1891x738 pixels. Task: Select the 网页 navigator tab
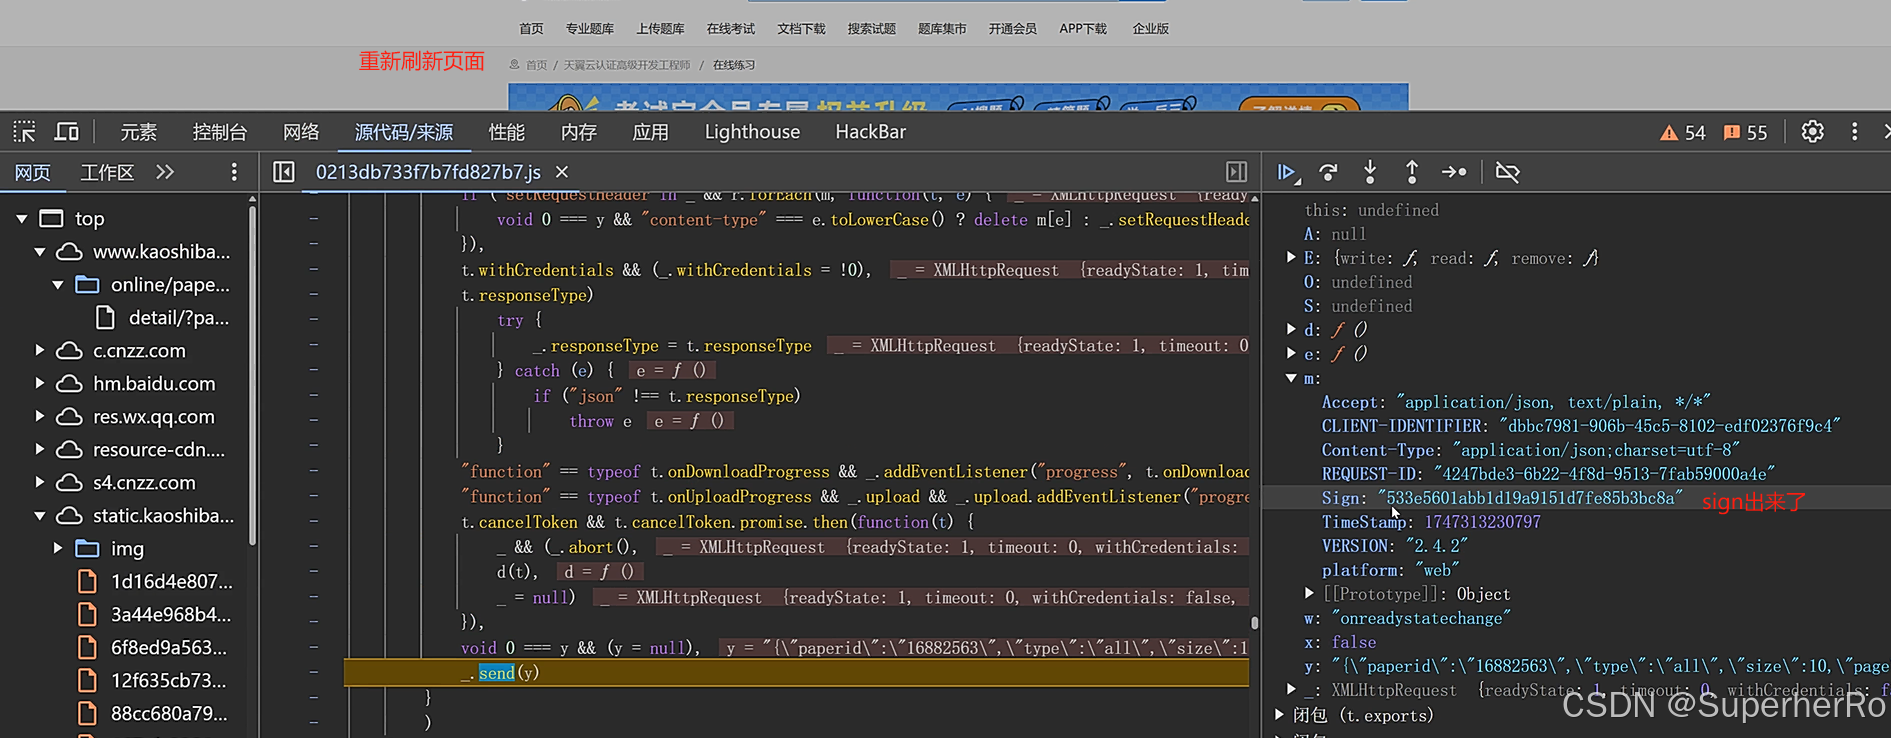point(33,172)
